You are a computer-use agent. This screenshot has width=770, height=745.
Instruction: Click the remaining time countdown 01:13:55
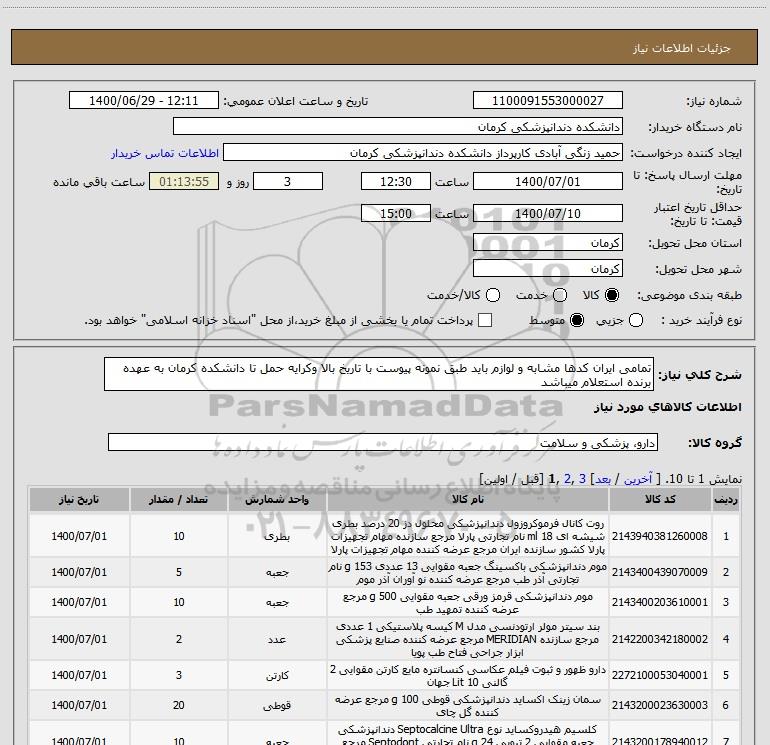coord(184,181)
